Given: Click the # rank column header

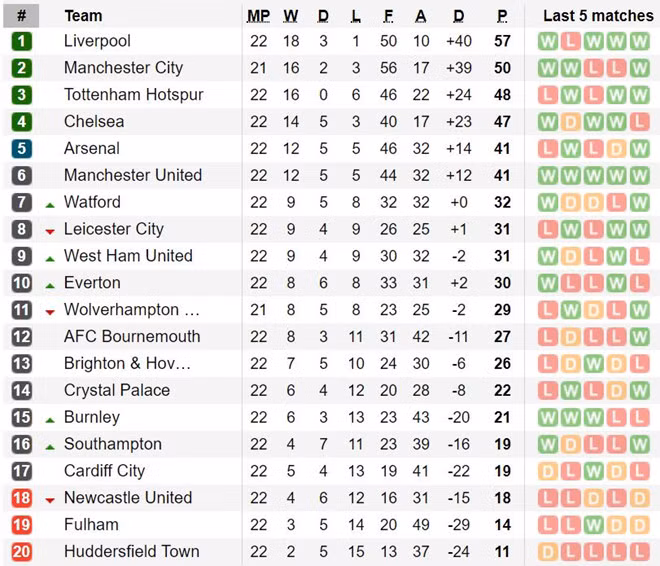Looking at the screenshot, I should tap(22, 16).
